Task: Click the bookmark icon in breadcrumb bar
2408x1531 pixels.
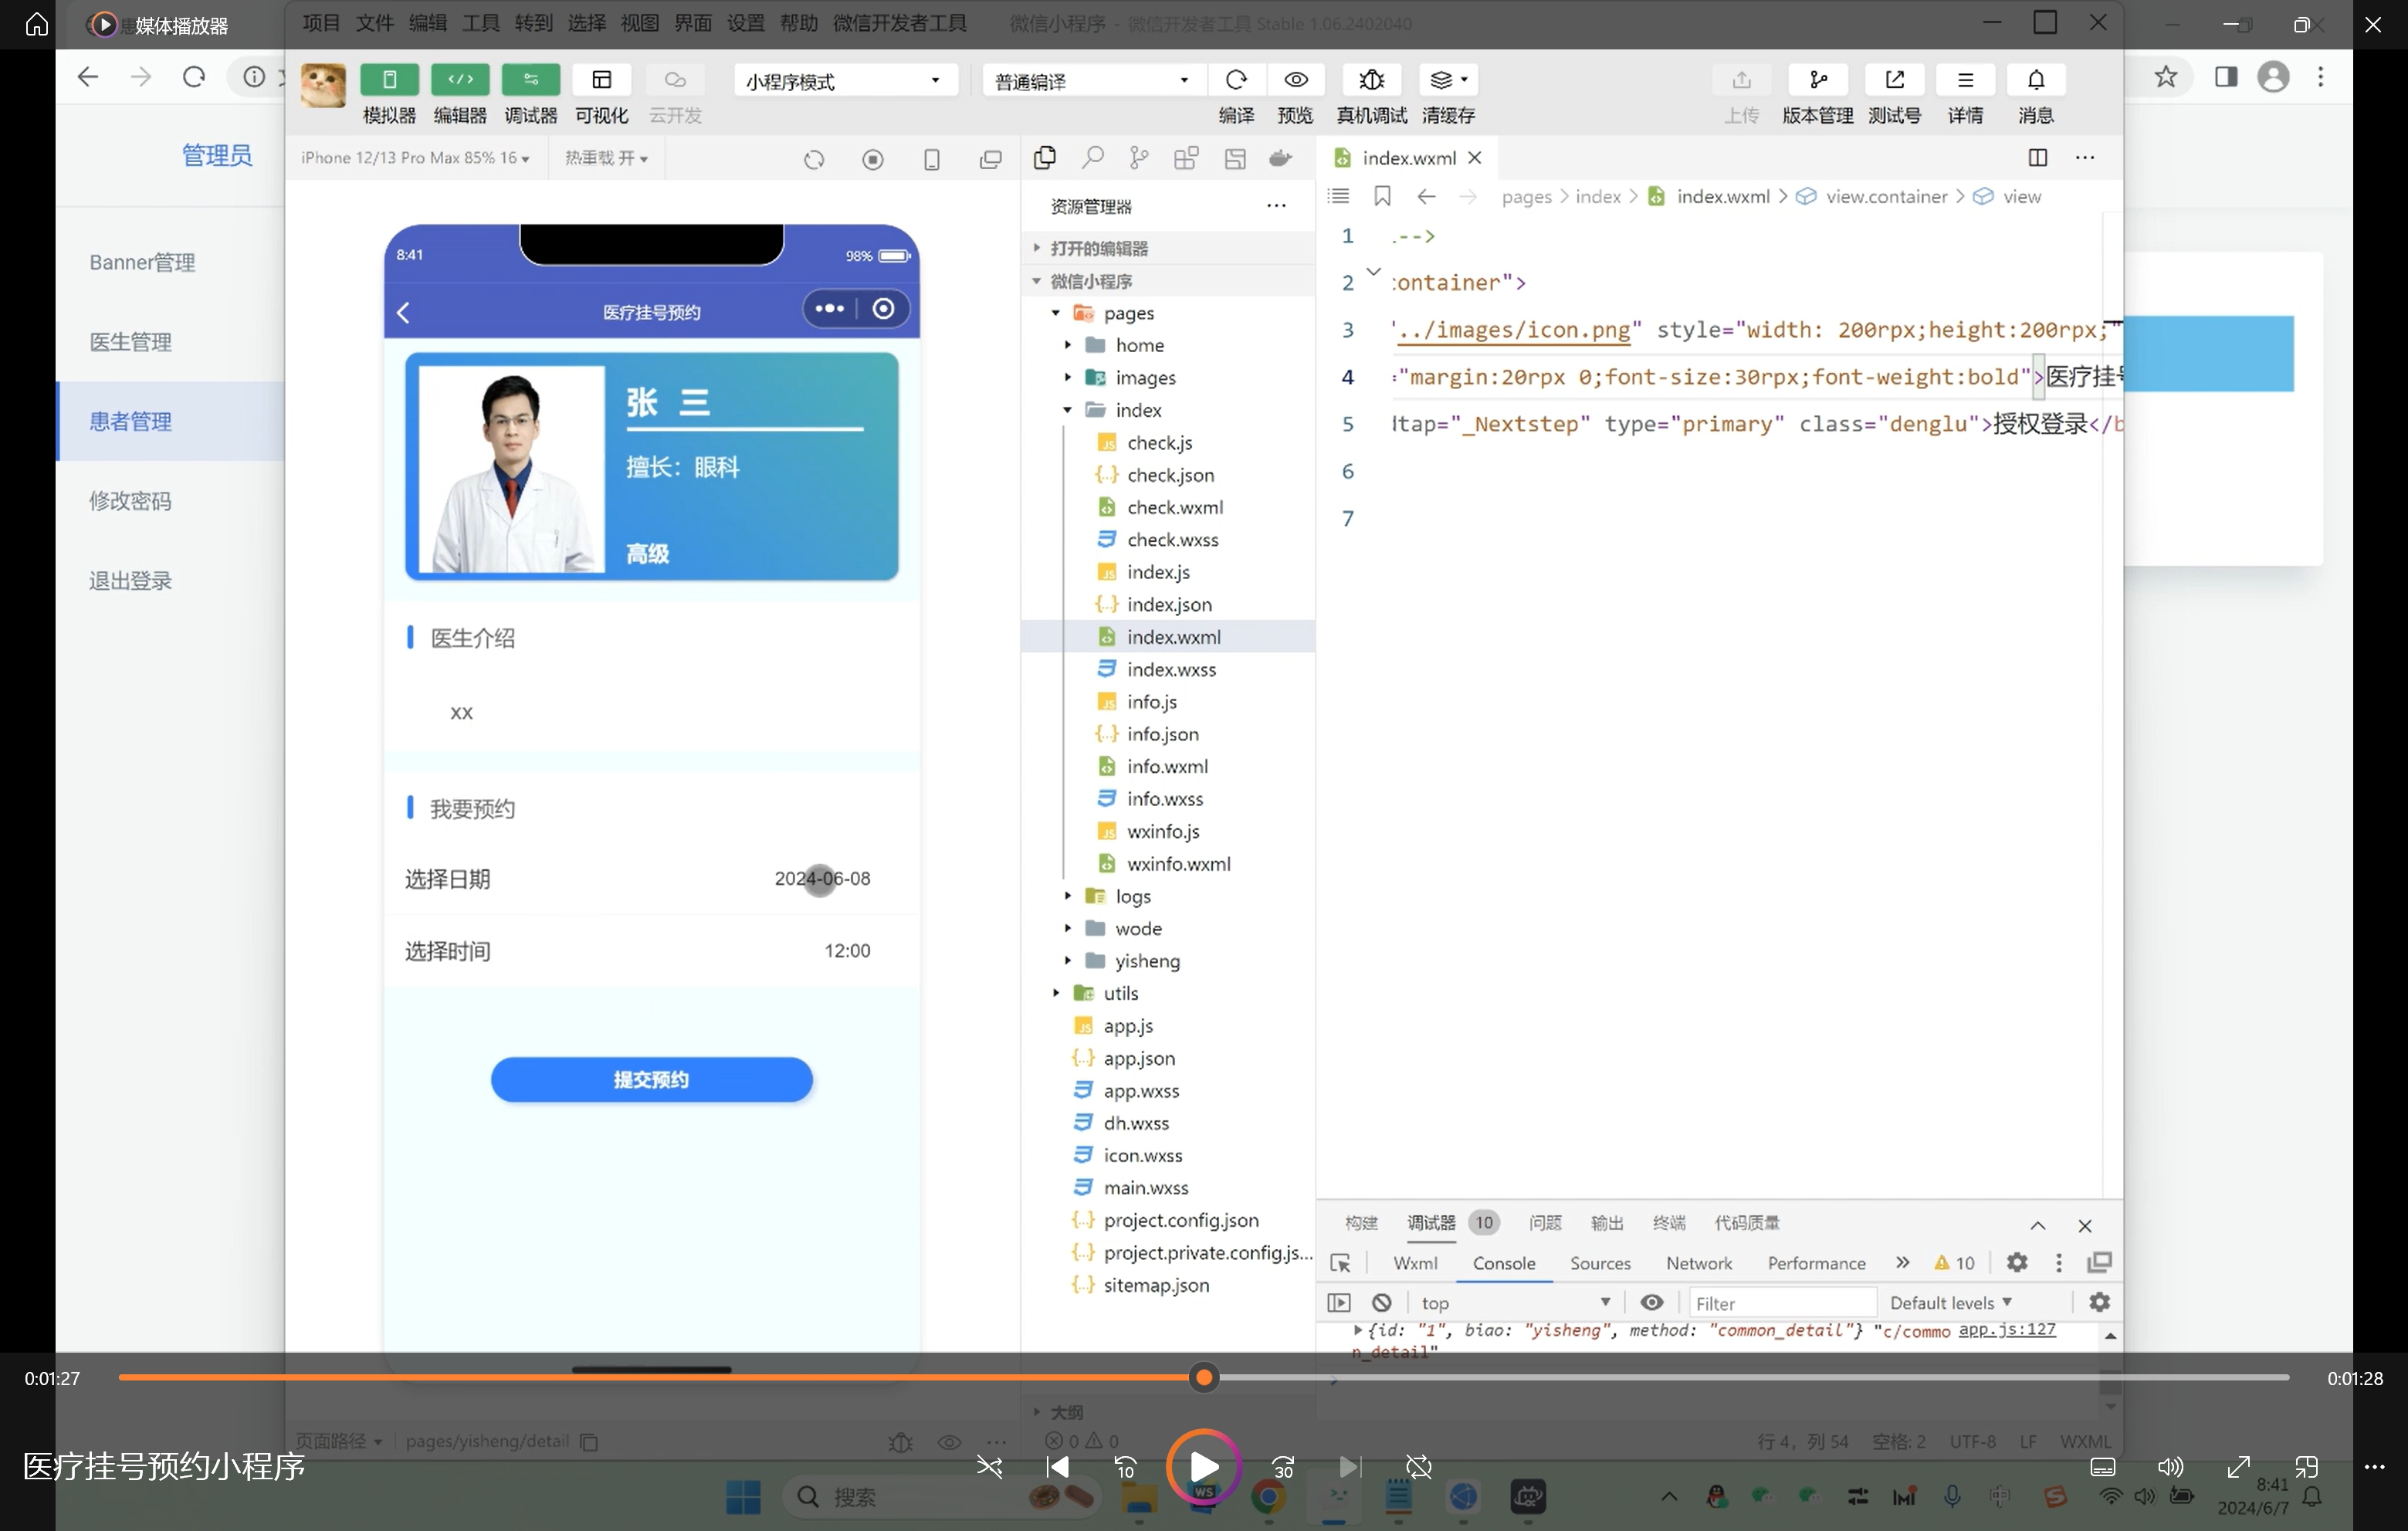Action: pos(1382,196)
